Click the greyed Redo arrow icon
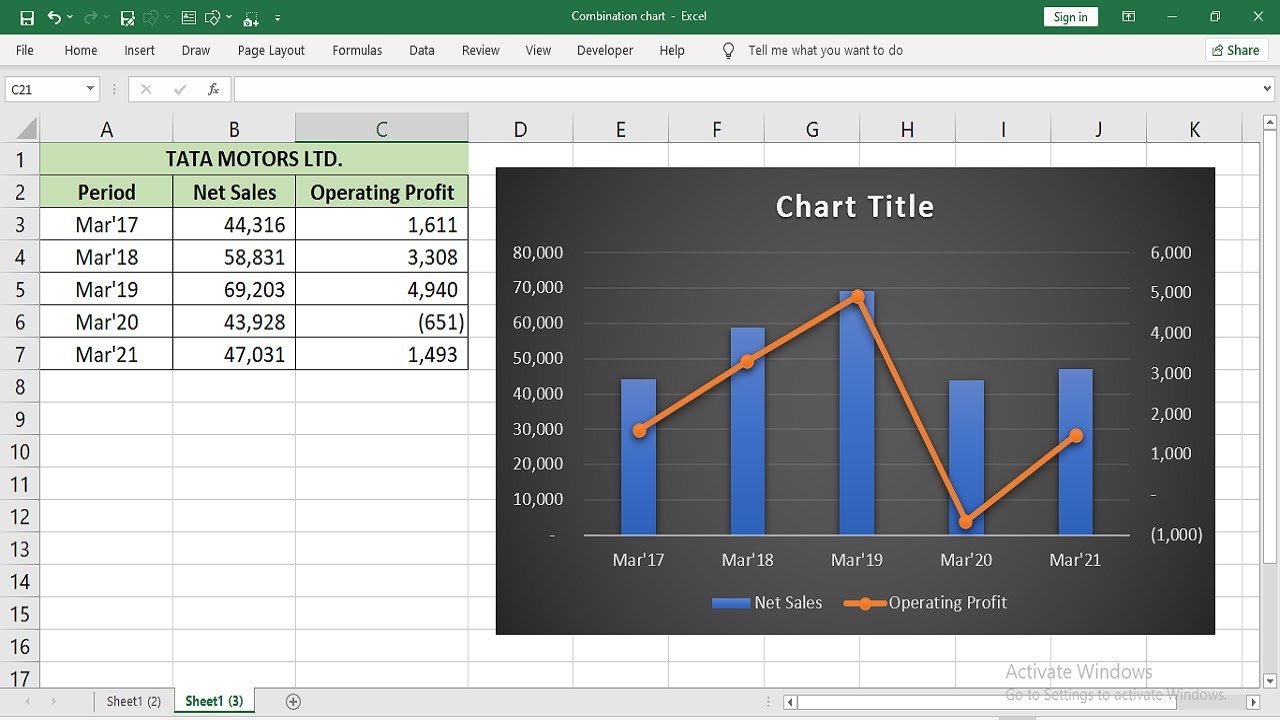1280x720 pixels. (x=90, y=18)
